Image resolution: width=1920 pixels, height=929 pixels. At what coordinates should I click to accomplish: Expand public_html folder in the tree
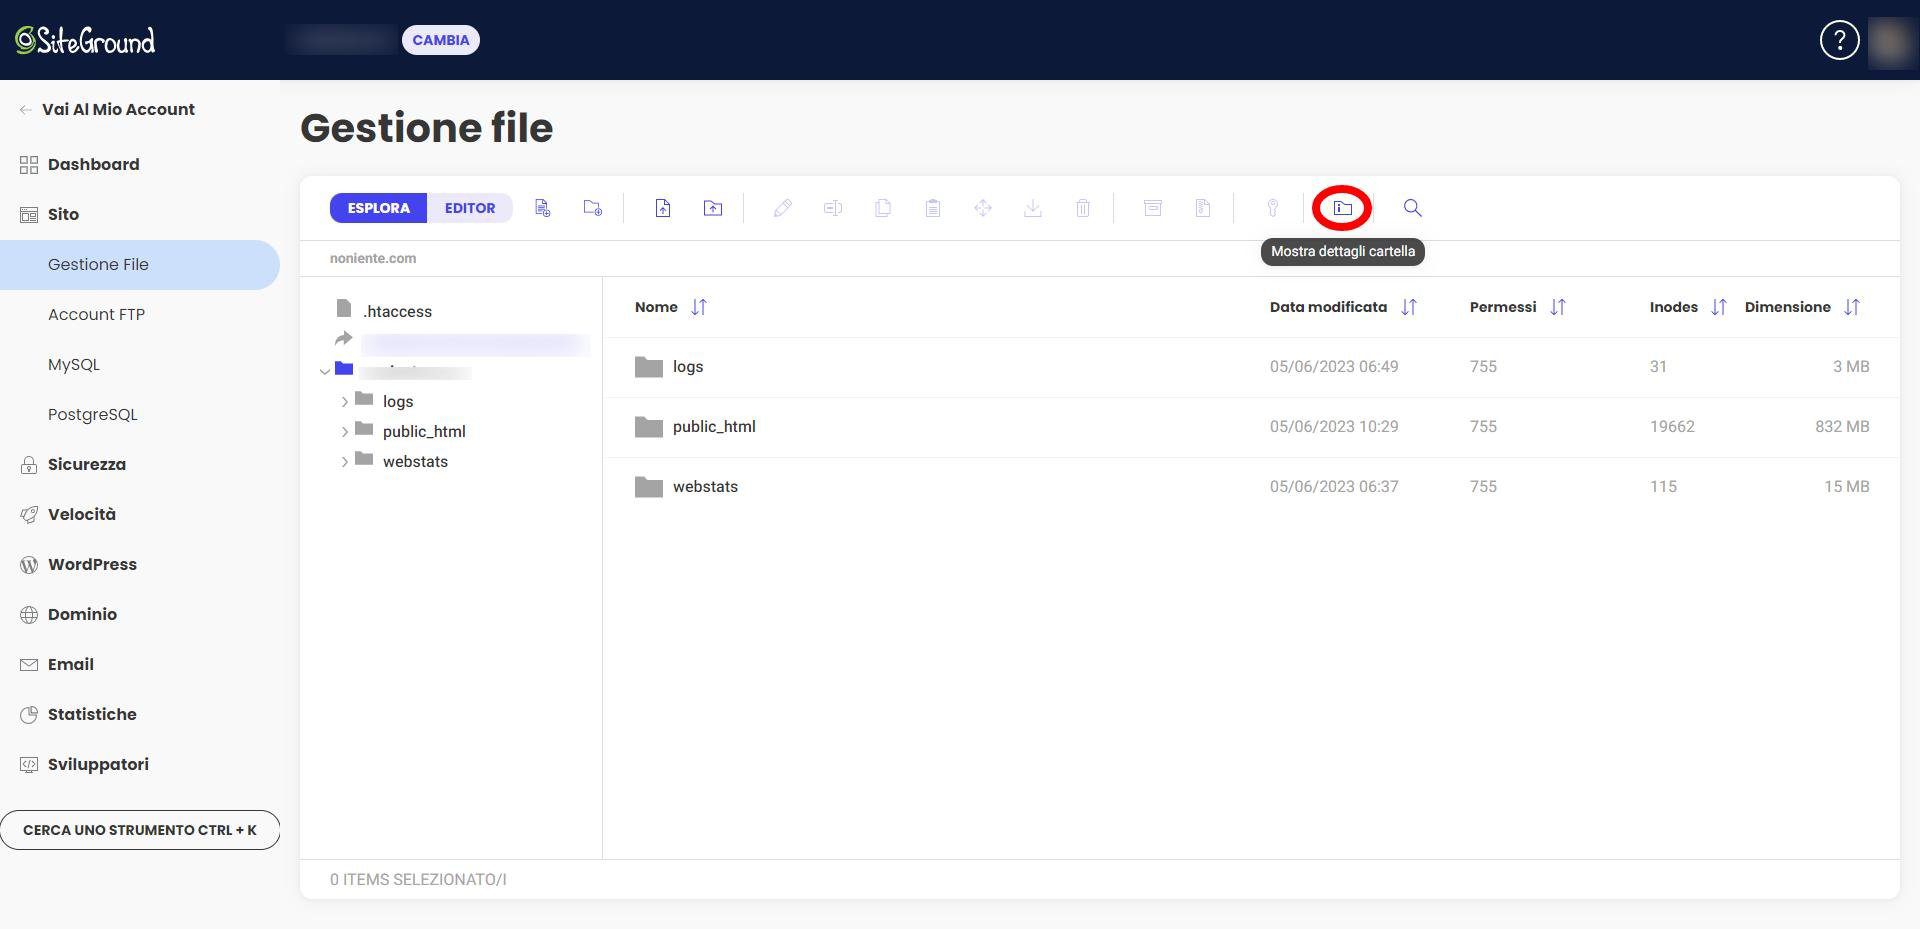point(345,432)
